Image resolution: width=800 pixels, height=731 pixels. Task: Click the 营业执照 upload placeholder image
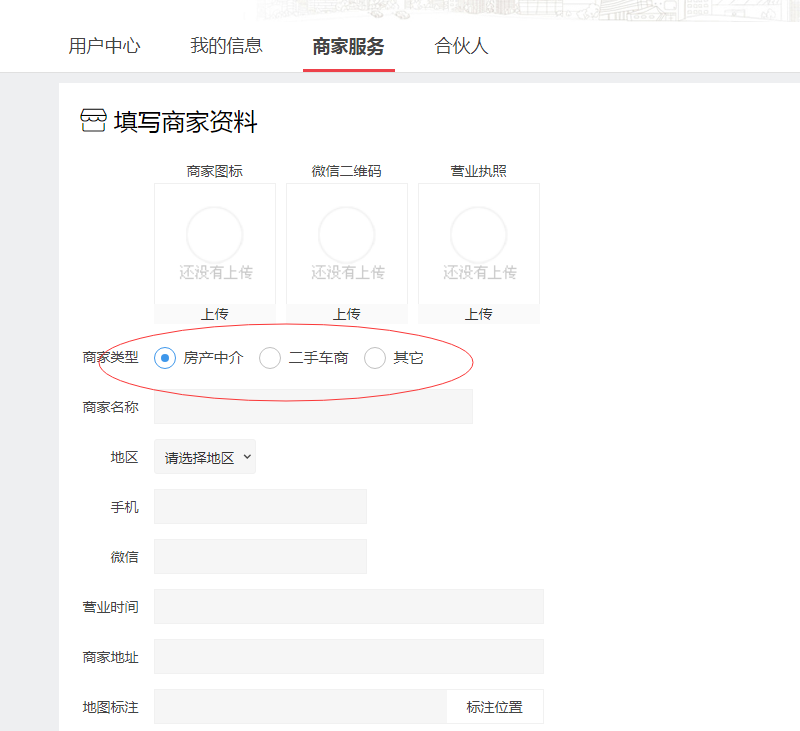(x=479, y=243)
